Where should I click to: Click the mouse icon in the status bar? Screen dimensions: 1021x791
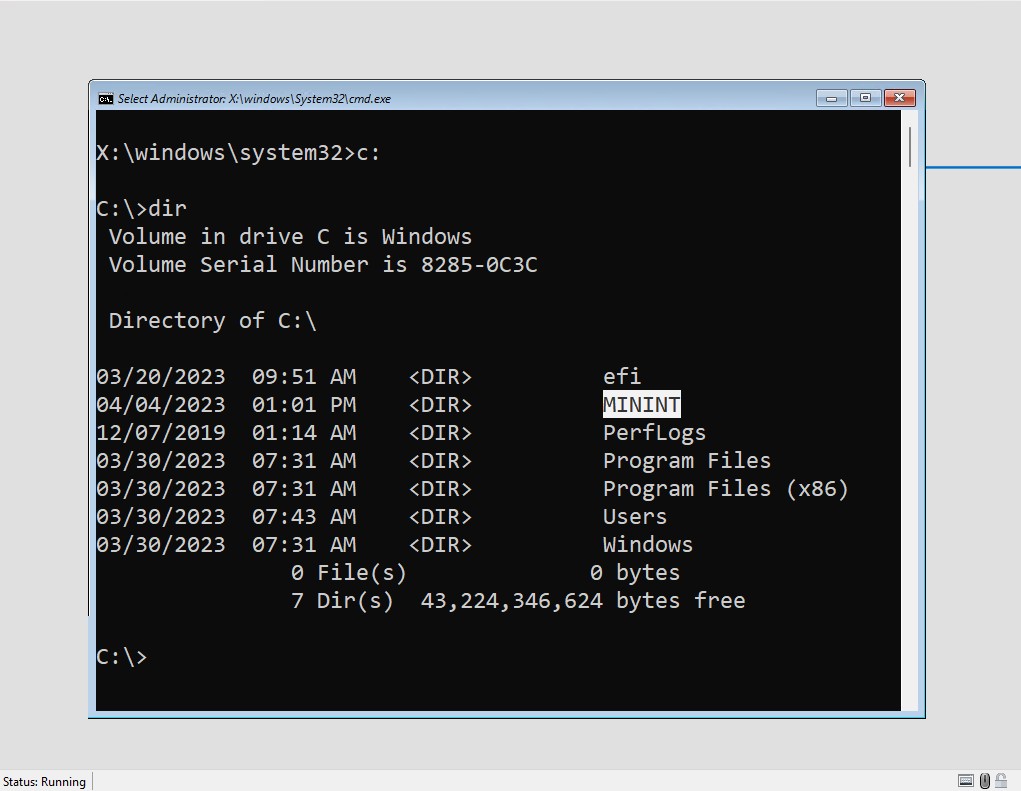(x=985, y=781)
